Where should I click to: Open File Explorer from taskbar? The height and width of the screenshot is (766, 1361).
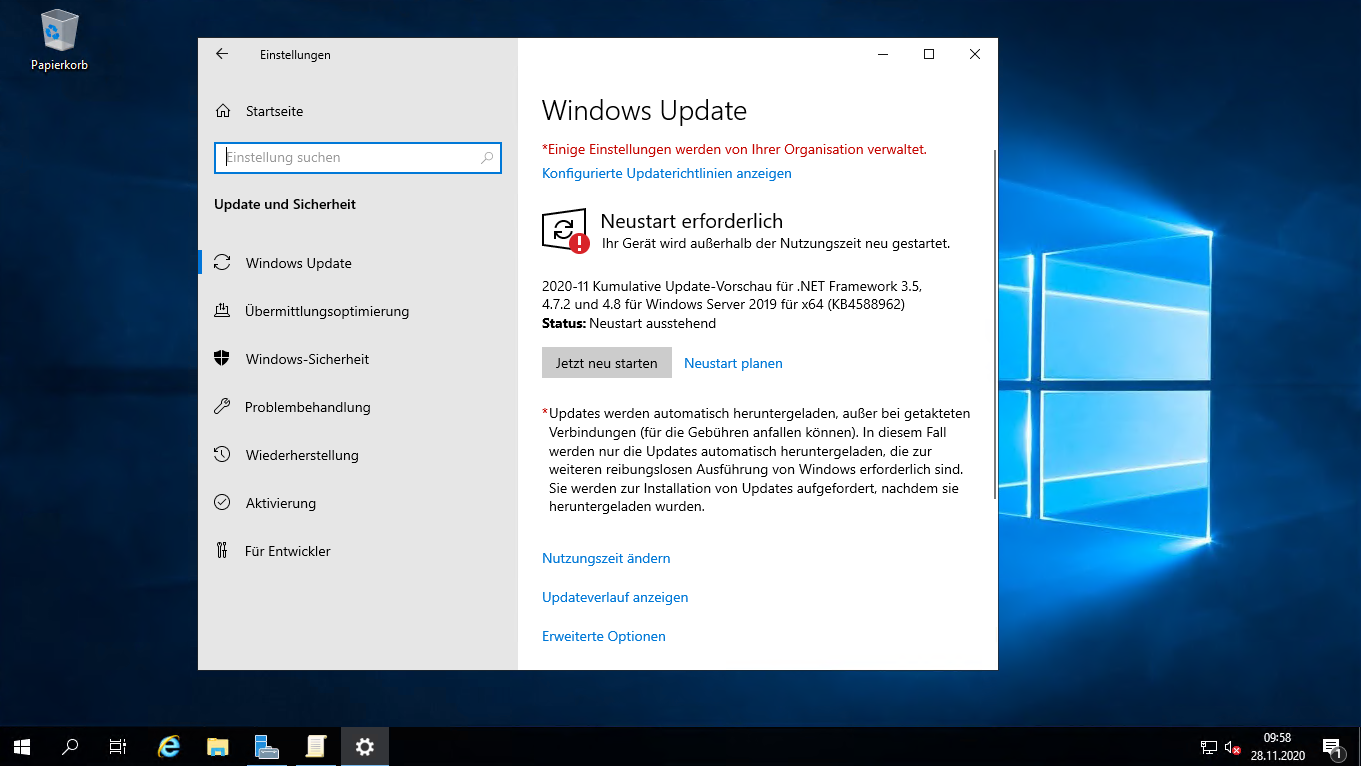point(218,746)
